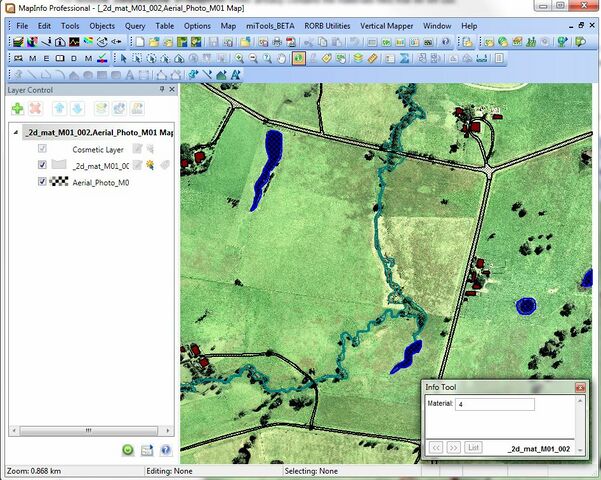
Task: Open the Vertical Mapper menu
Action: click(x=386, y=25)
